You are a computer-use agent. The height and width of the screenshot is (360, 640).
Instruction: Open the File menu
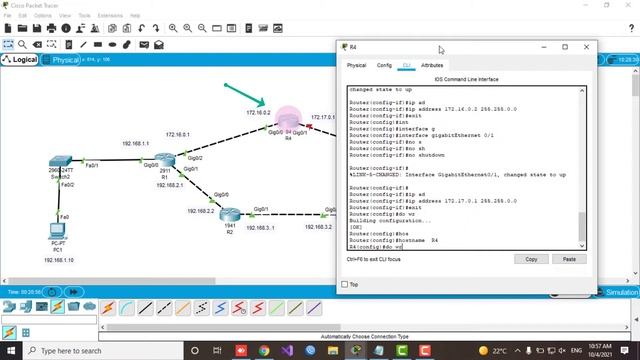pos(7,16)
